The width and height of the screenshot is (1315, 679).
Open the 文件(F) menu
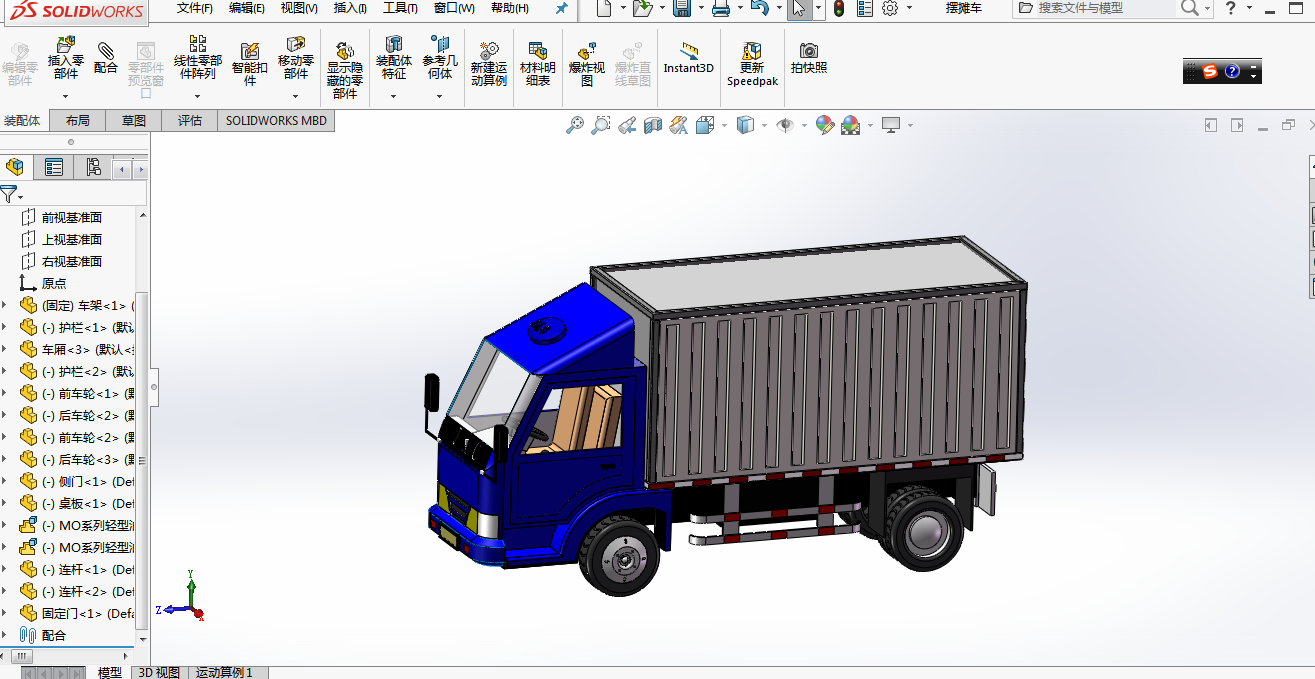click(x=195, y=8)
